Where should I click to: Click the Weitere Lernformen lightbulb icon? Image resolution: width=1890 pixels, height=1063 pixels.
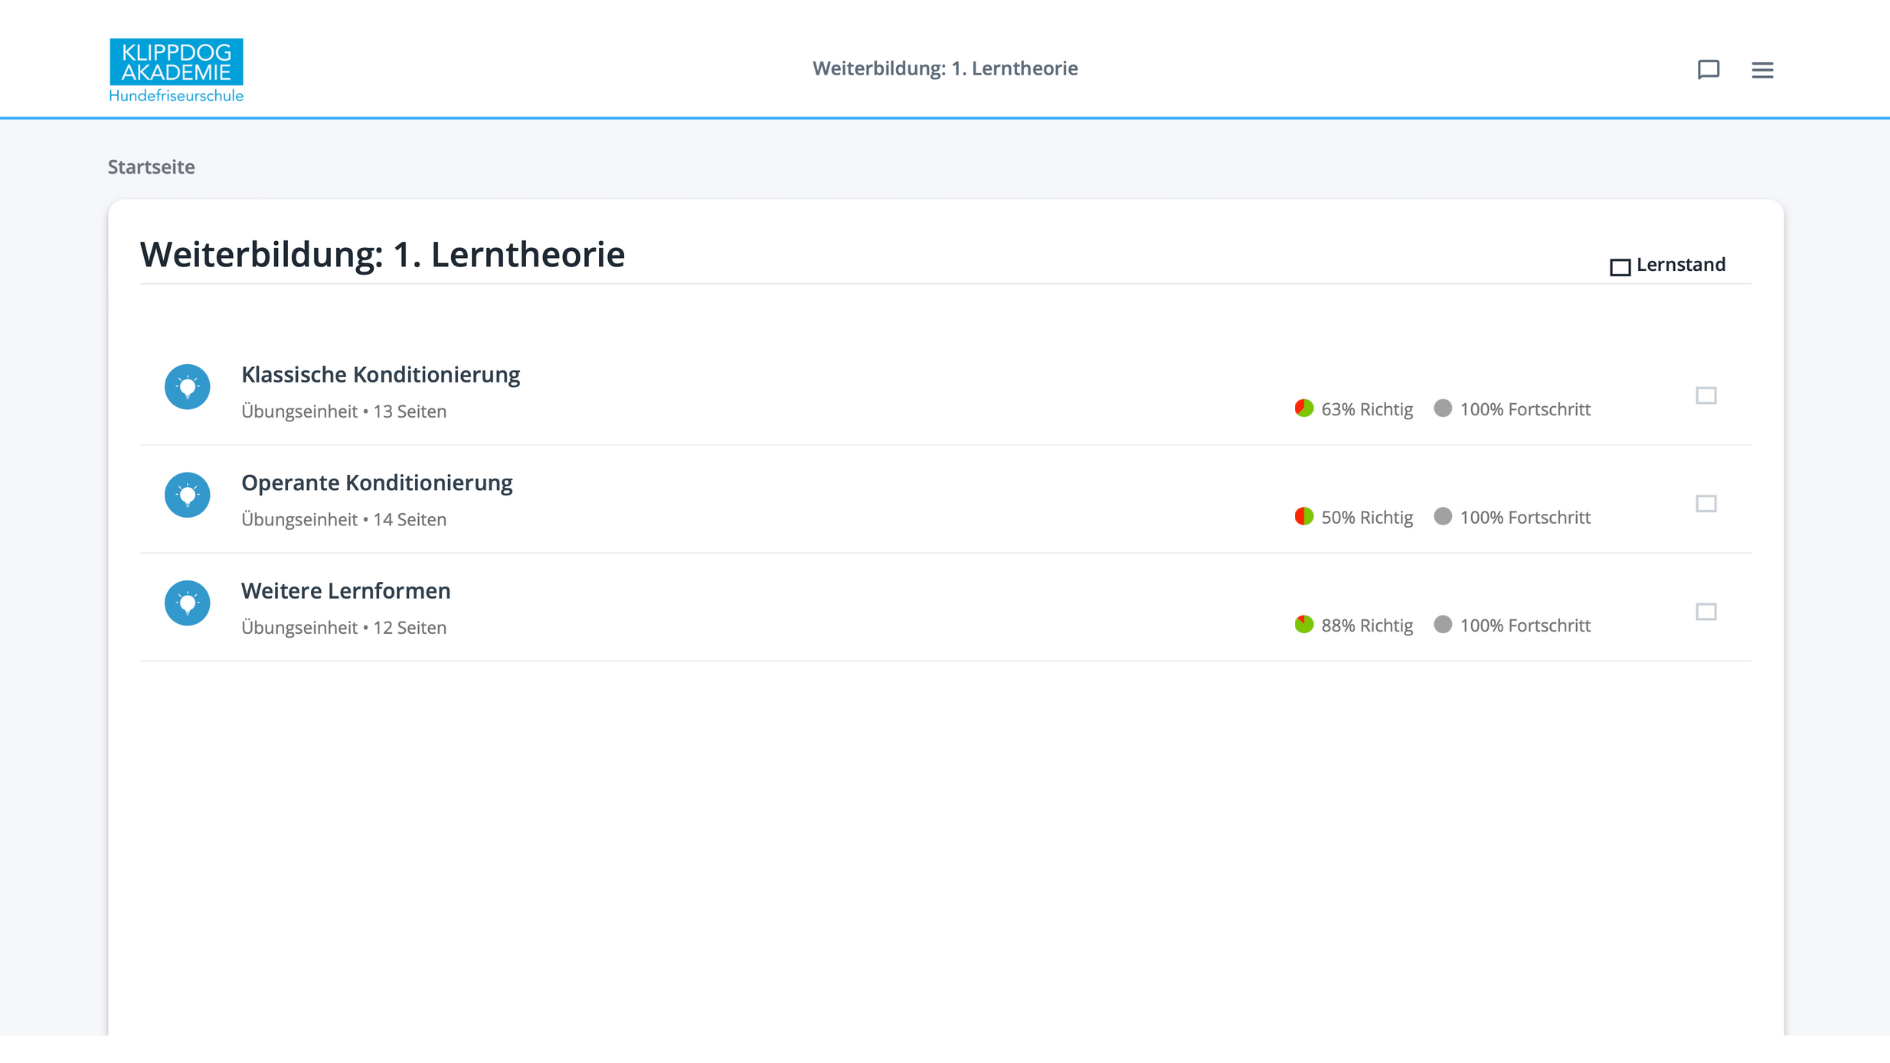click(x=187, y=603)
